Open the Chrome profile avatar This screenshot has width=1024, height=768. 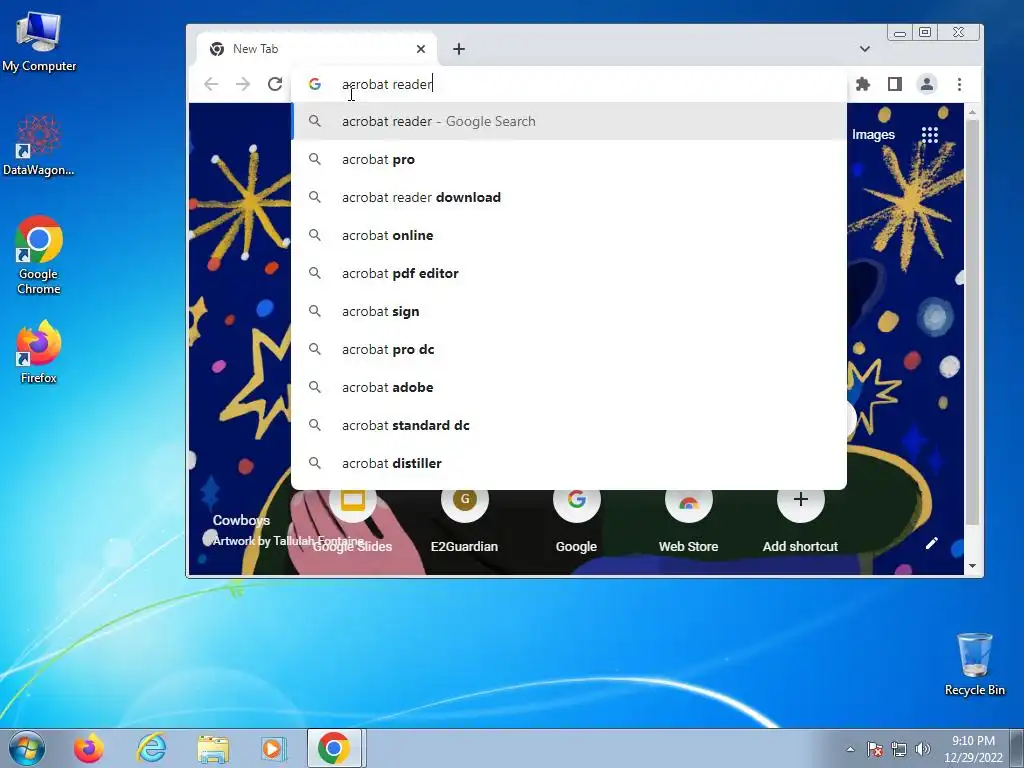click(927, 84)
